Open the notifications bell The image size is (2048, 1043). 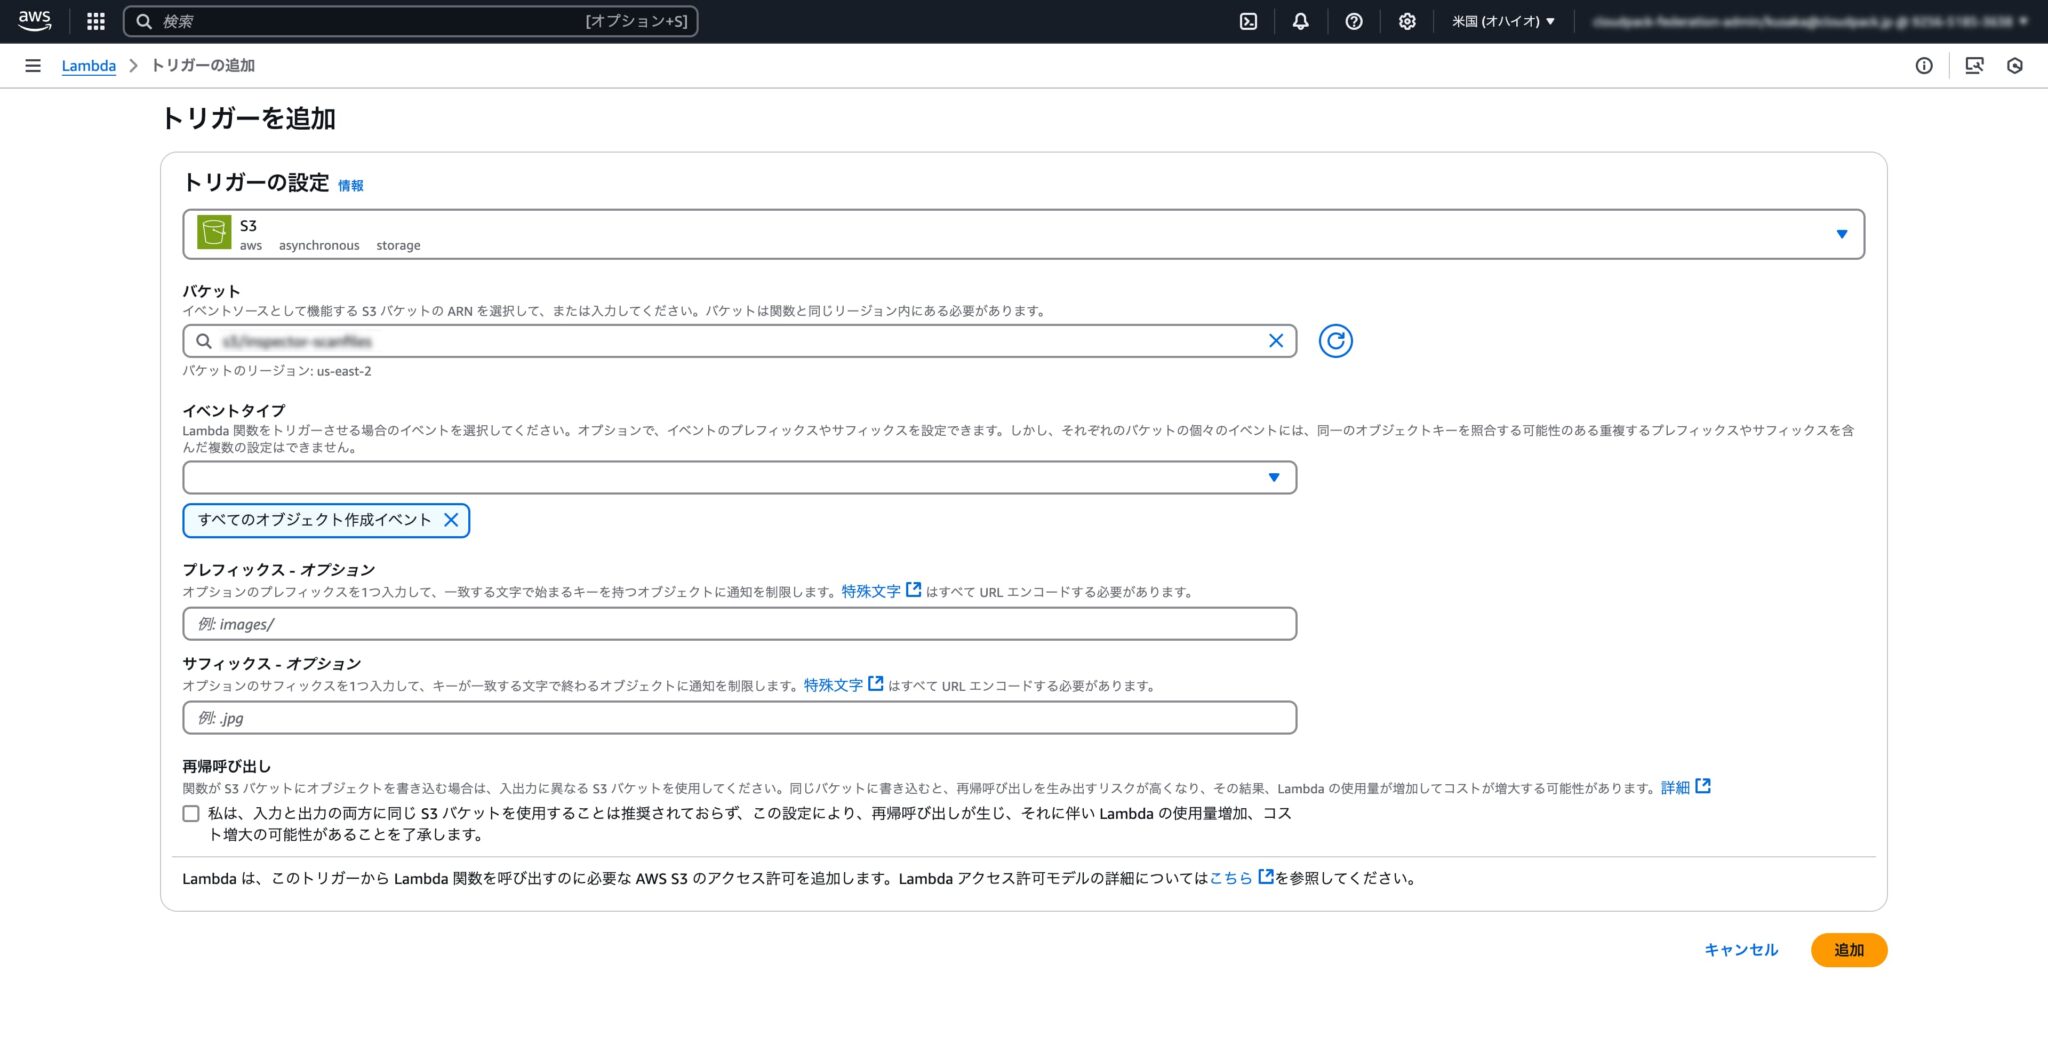coord(1301,21)
